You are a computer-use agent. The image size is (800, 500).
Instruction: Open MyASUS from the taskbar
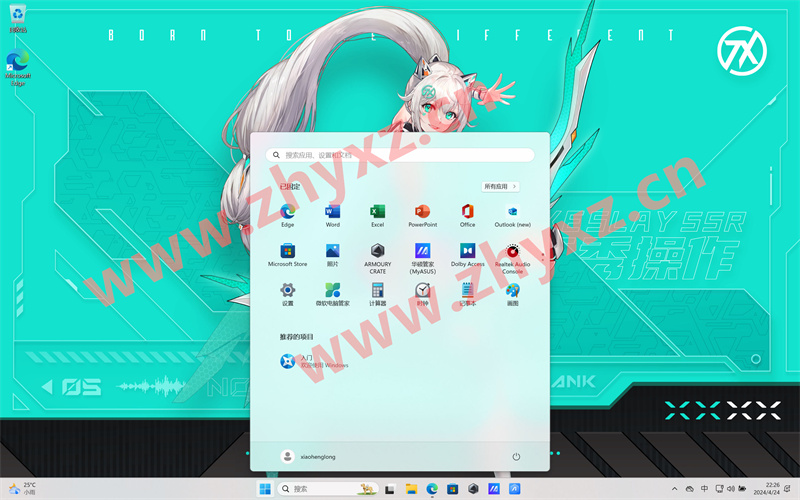(x=494, y=489)
